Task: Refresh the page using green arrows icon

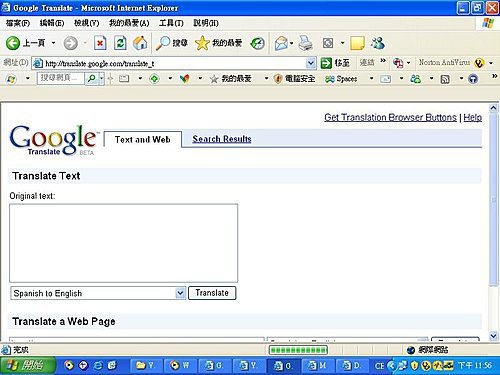Action: pyautogui.click(x=120, y=43)
